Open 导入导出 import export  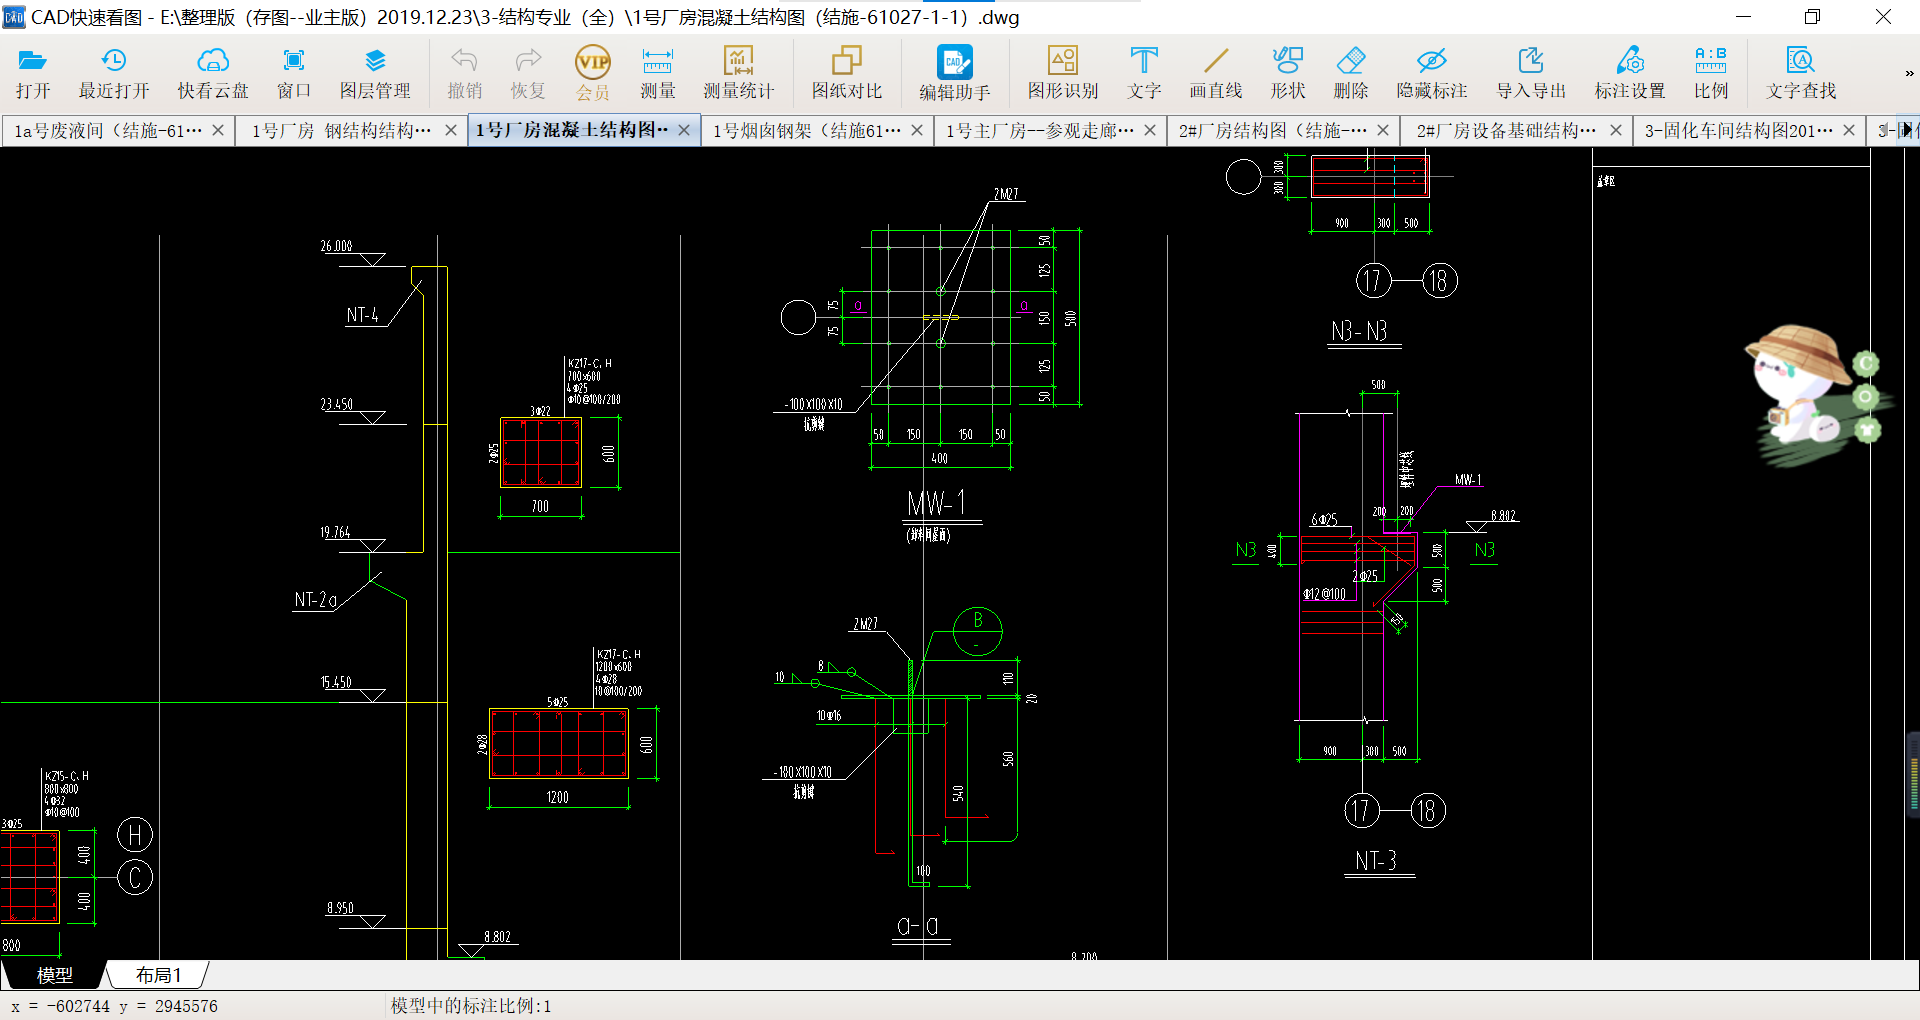click(x=1531, y=72)
